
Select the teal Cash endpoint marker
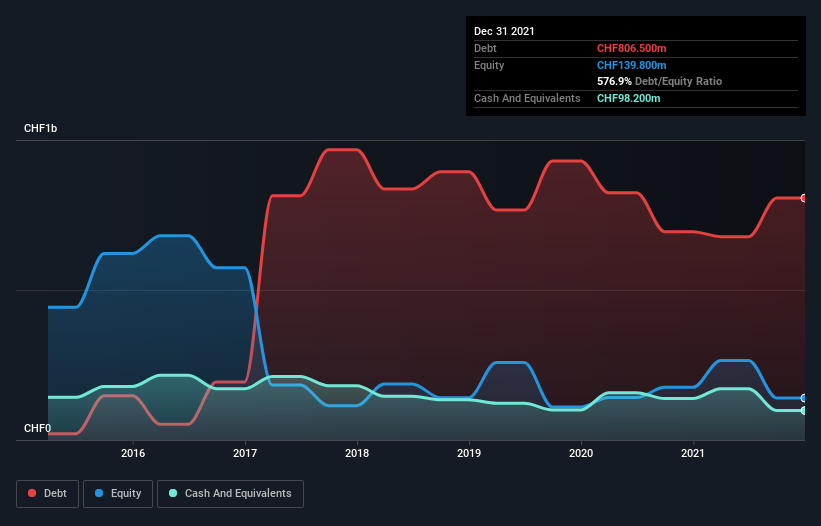(804, 410)
